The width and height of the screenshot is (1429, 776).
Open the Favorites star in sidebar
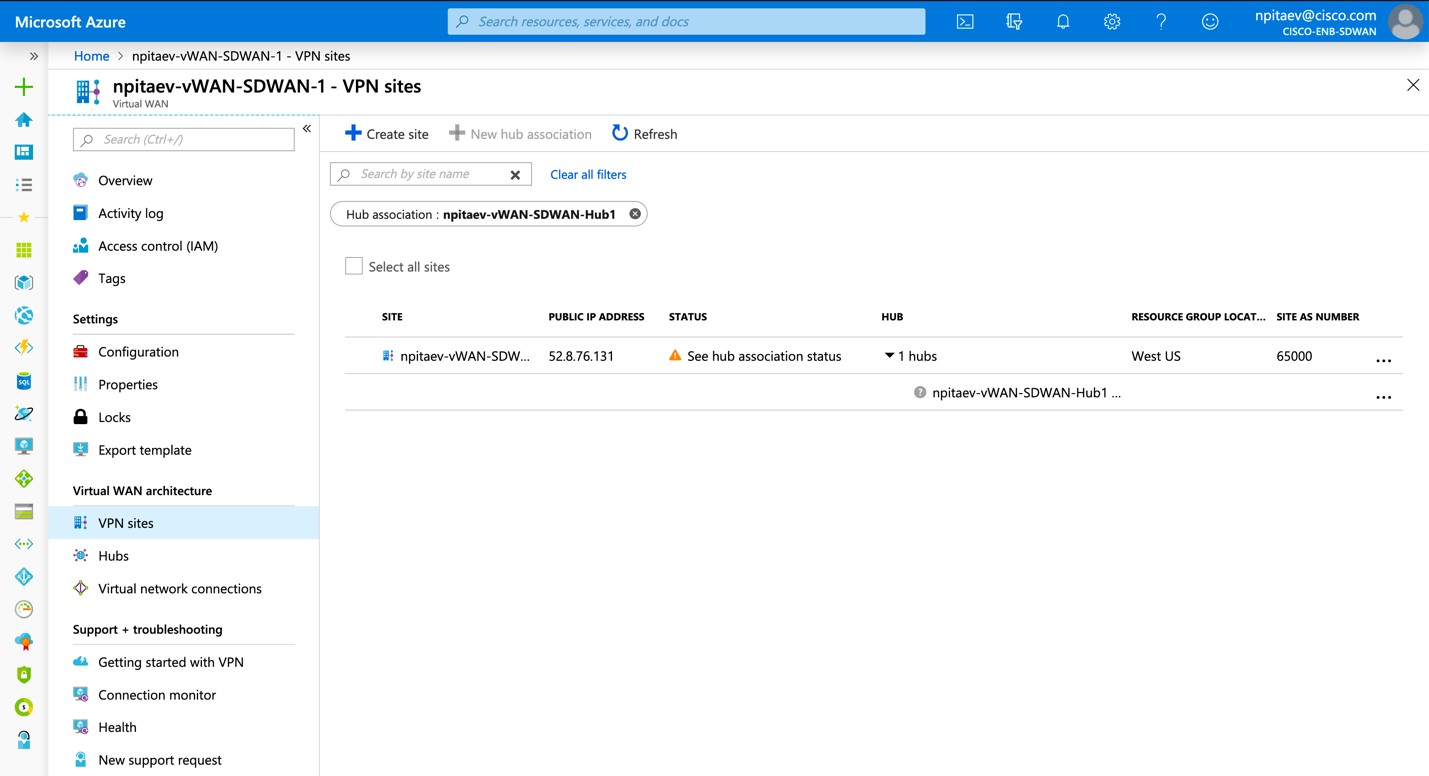(24, 217)
